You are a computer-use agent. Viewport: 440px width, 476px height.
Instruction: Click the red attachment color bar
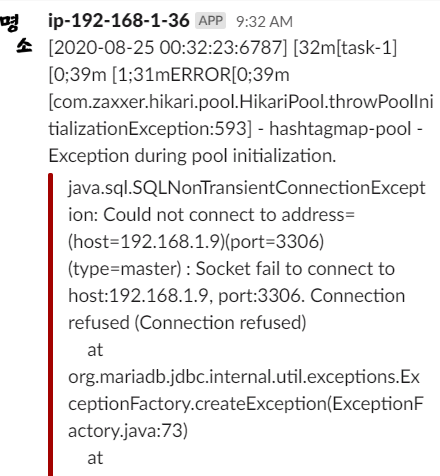[51, 324]
